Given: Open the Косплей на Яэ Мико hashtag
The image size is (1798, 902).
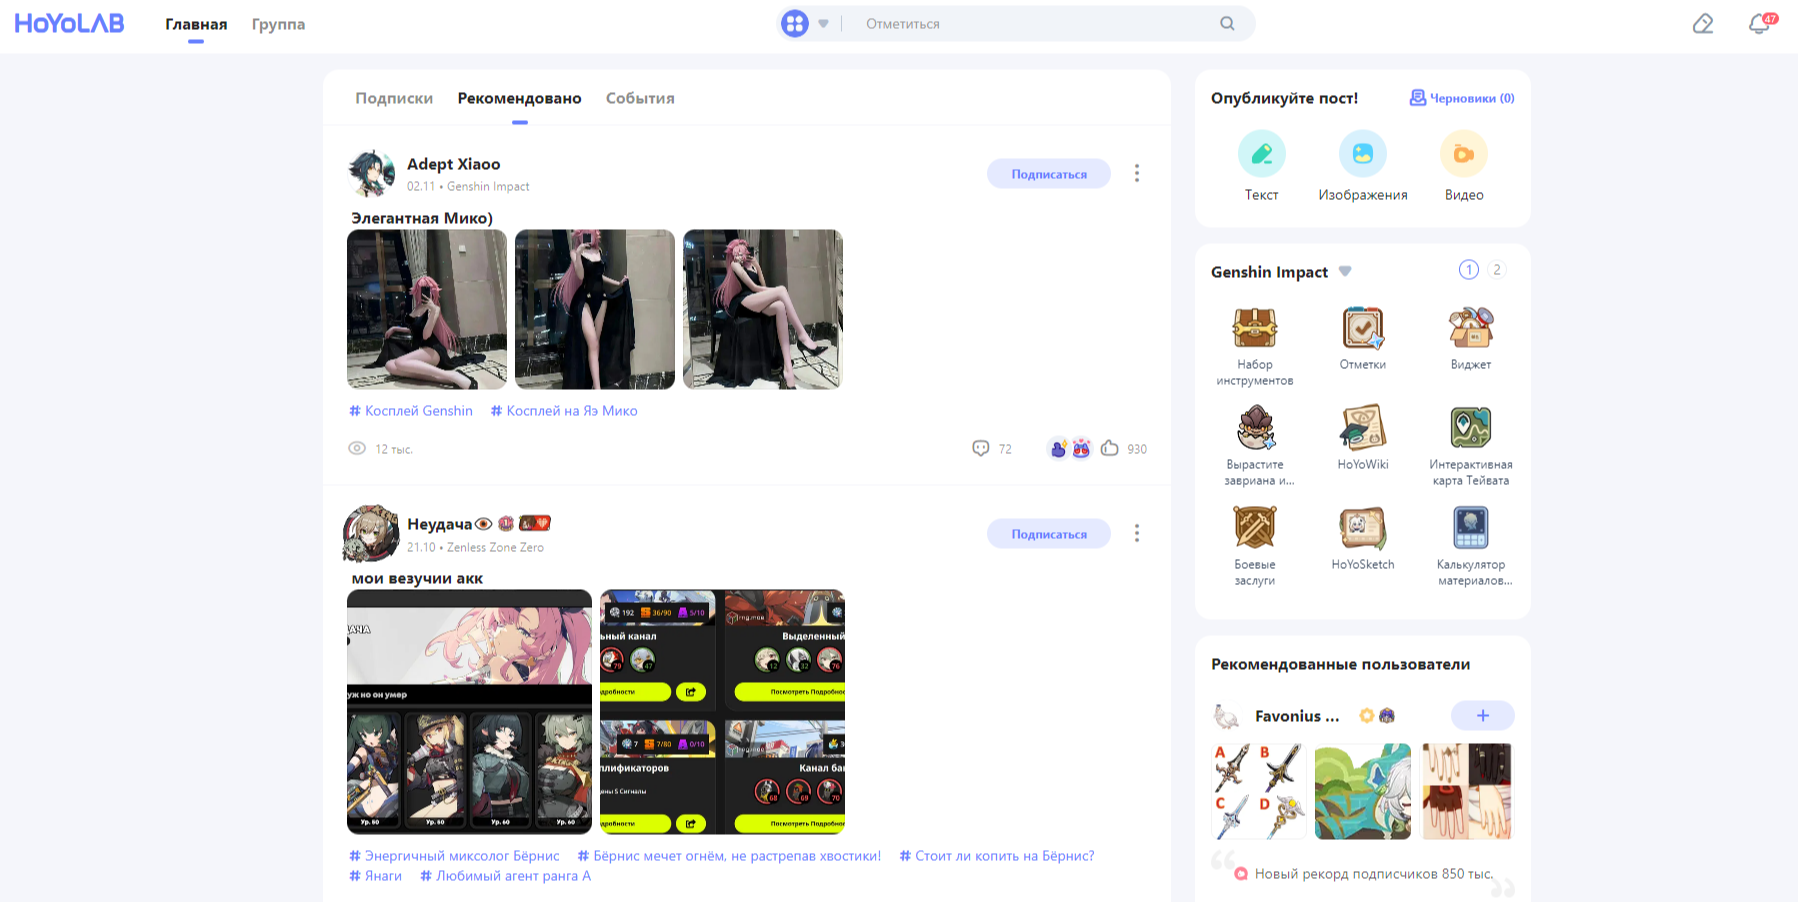Looking at the screenshot, I should 564,411.
